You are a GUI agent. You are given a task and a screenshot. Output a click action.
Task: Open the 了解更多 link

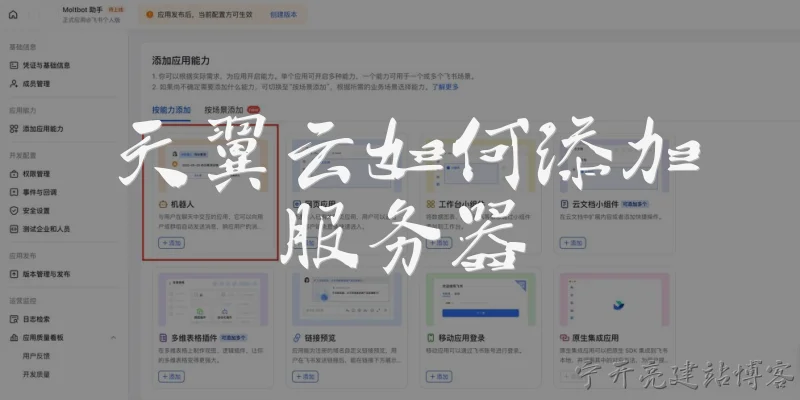click(445, 87)
